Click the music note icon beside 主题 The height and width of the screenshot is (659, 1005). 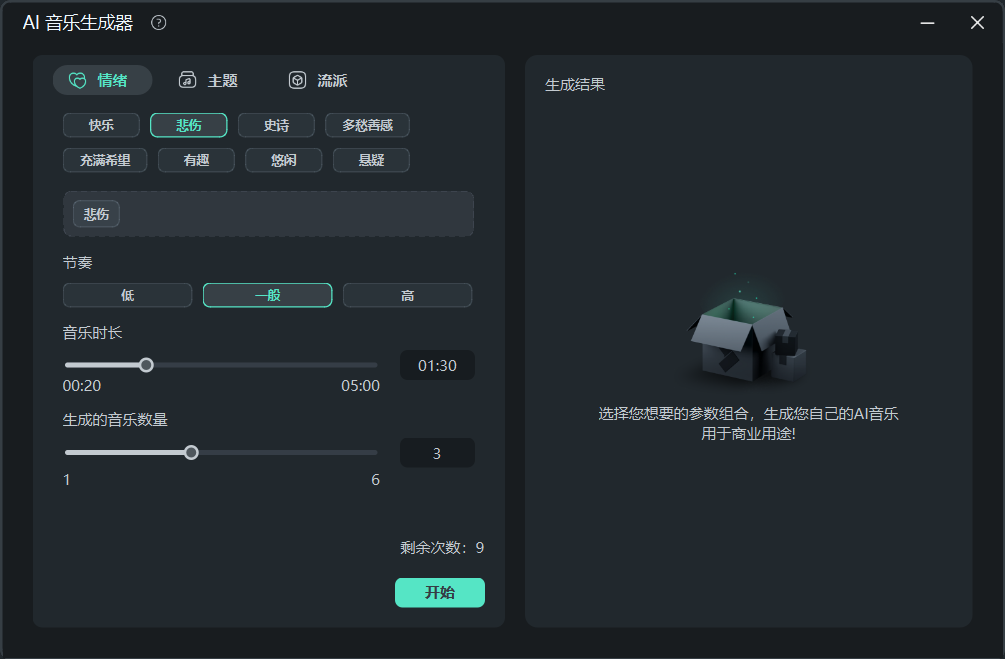186,80
